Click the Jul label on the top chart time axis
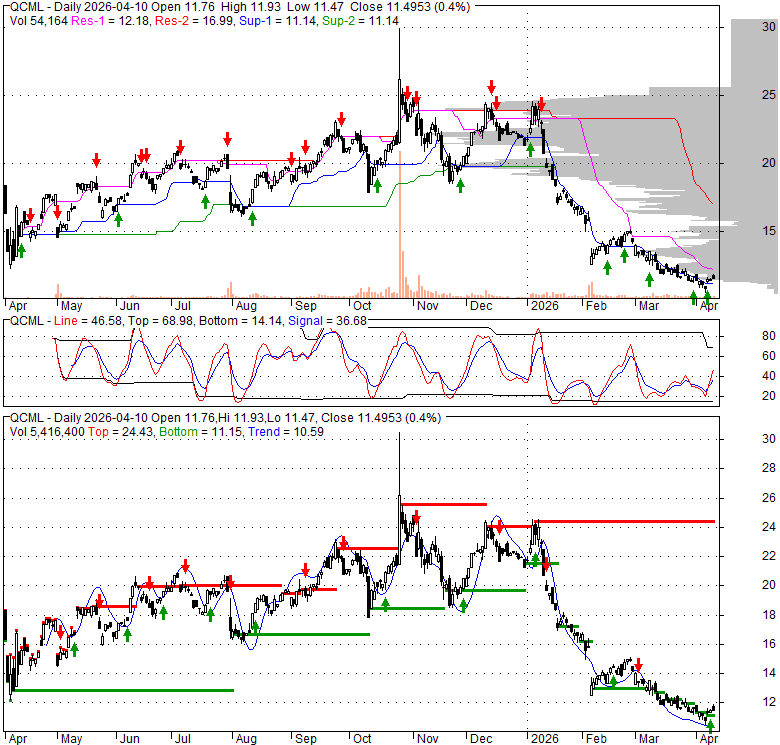This screenshot has height=745, width=780. click(182, 306)
